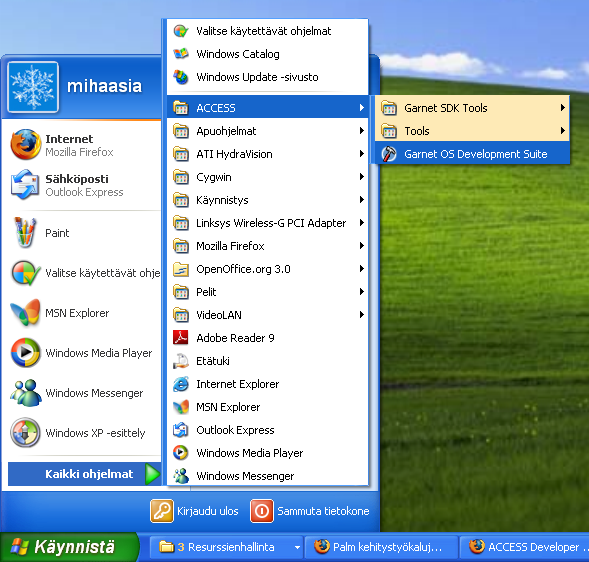The width and height of the screenshot is (589, 562).
Task: Expand the Pelit submenu arrow
Action: tap(362, 292)
